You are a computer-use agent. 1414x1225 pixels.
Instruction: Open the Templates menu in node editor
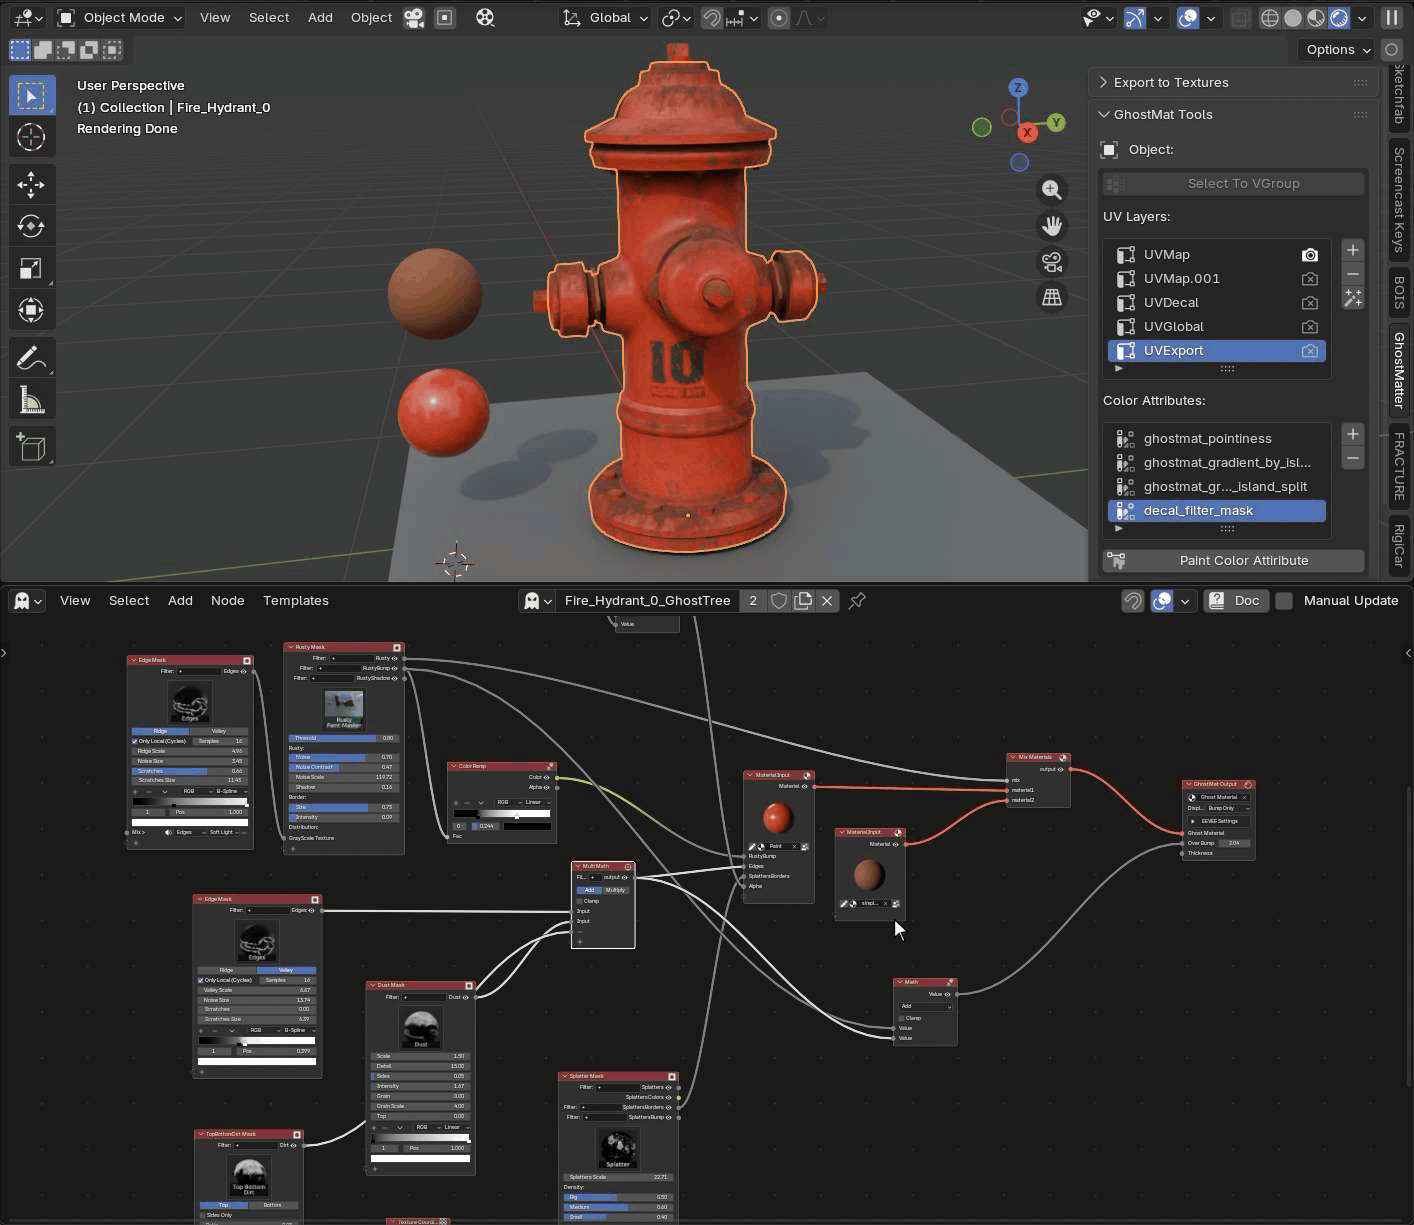pos(295,601)
